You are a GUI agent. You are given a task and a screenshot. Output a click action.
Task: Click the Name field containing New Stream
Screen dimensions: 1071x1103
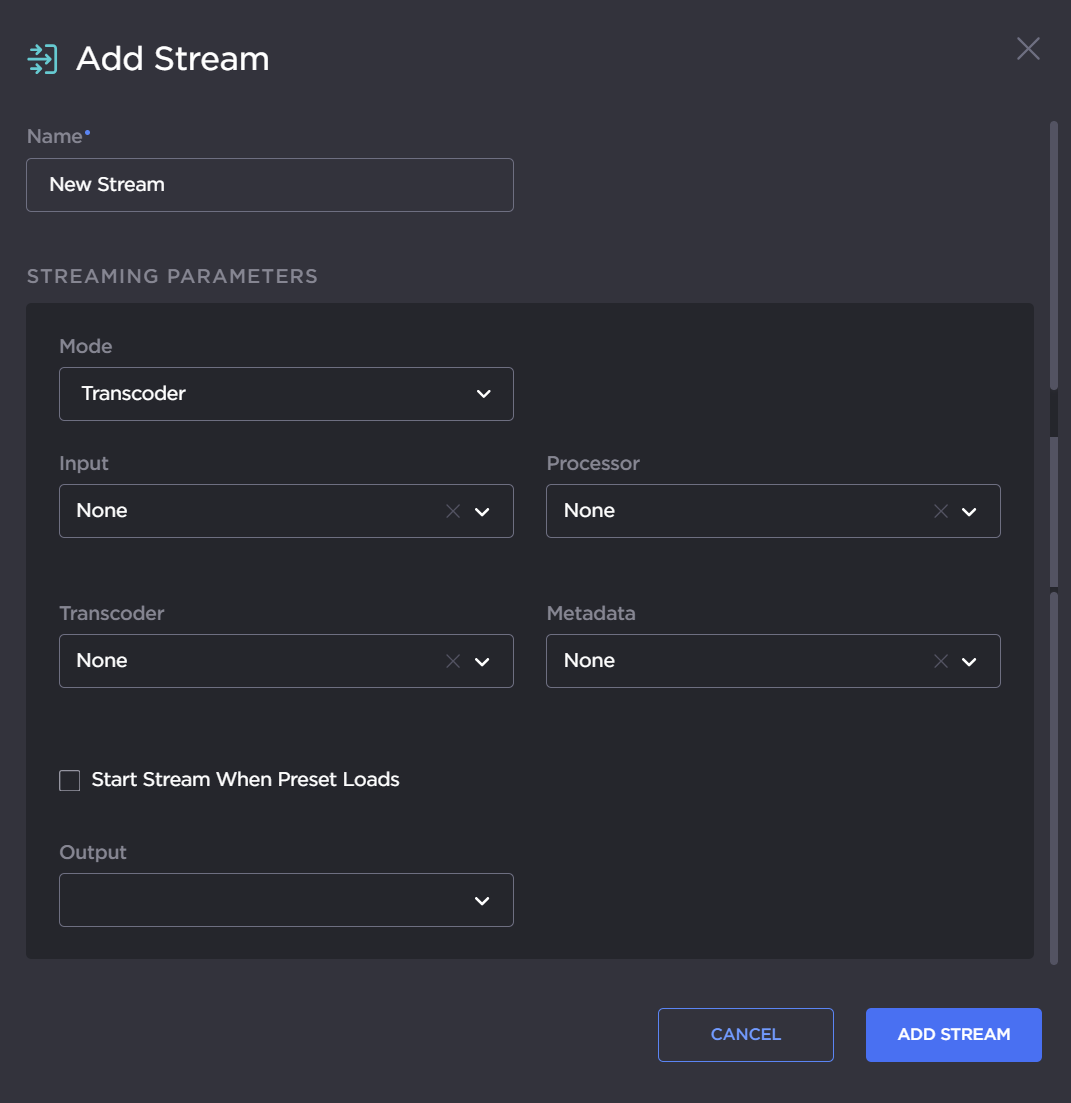270,185
